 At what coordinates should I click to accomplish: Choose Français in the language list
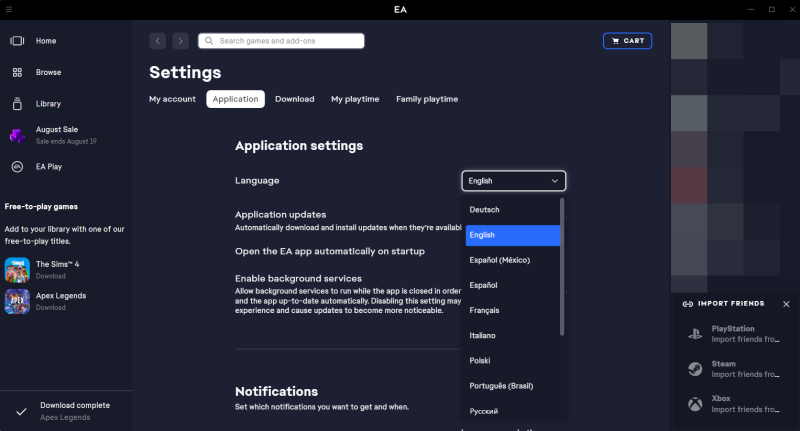(x=484, y=310)
